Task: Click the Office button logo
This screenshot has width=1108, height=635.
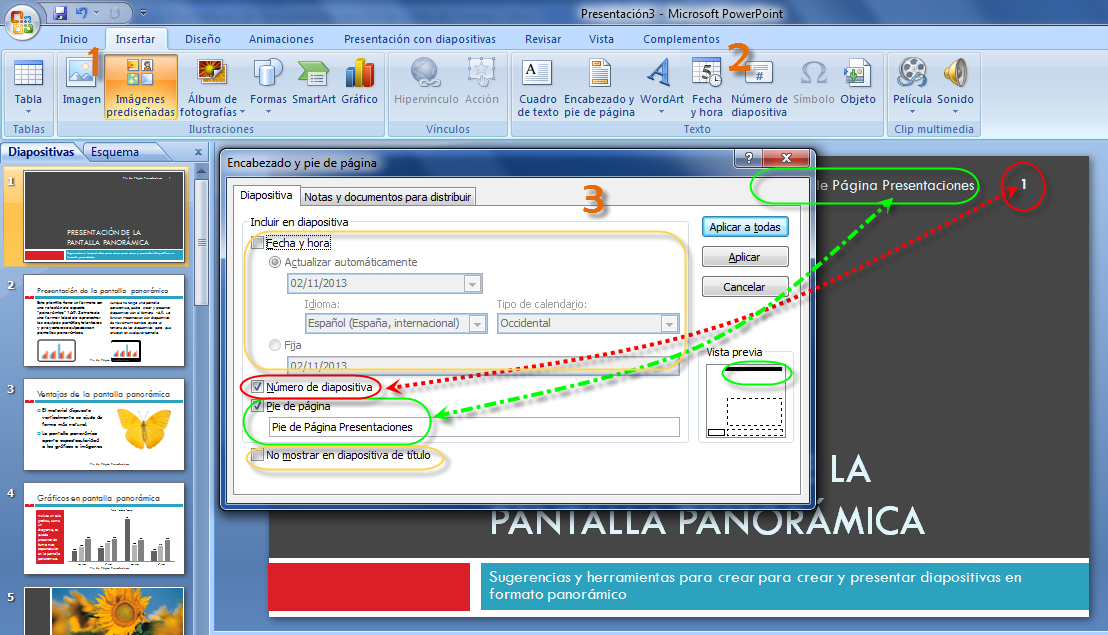Action: (x=21, y=21)
